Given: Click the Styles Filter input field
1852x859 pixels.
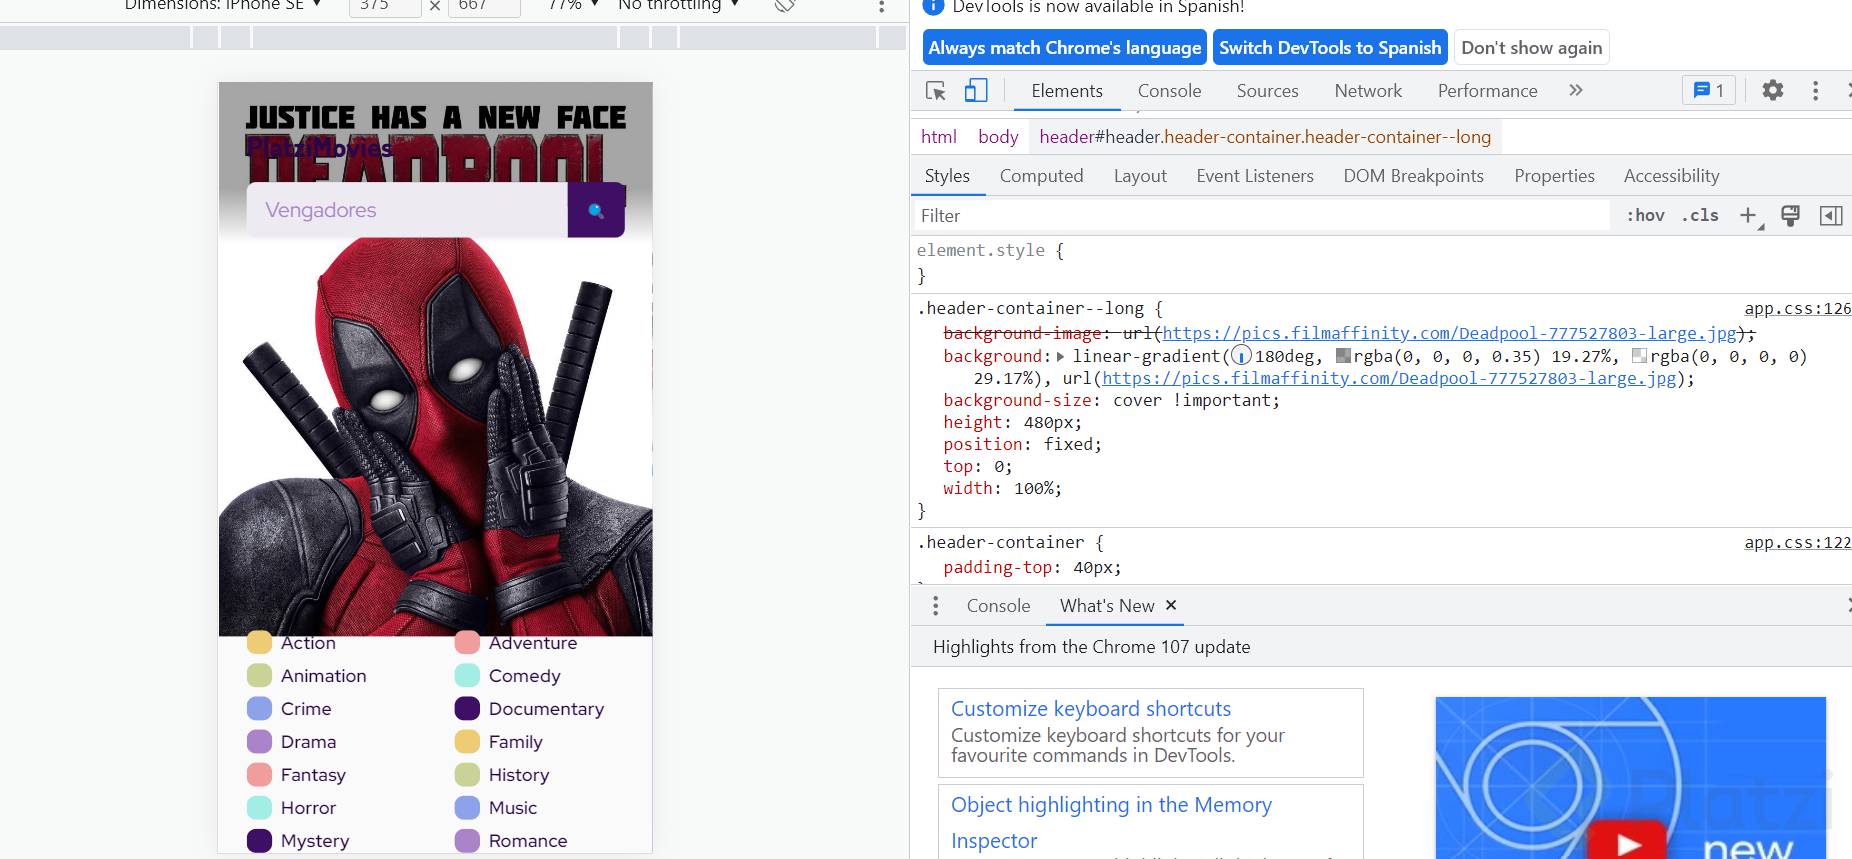Looking at the screenshot, I should point(1262,216).
